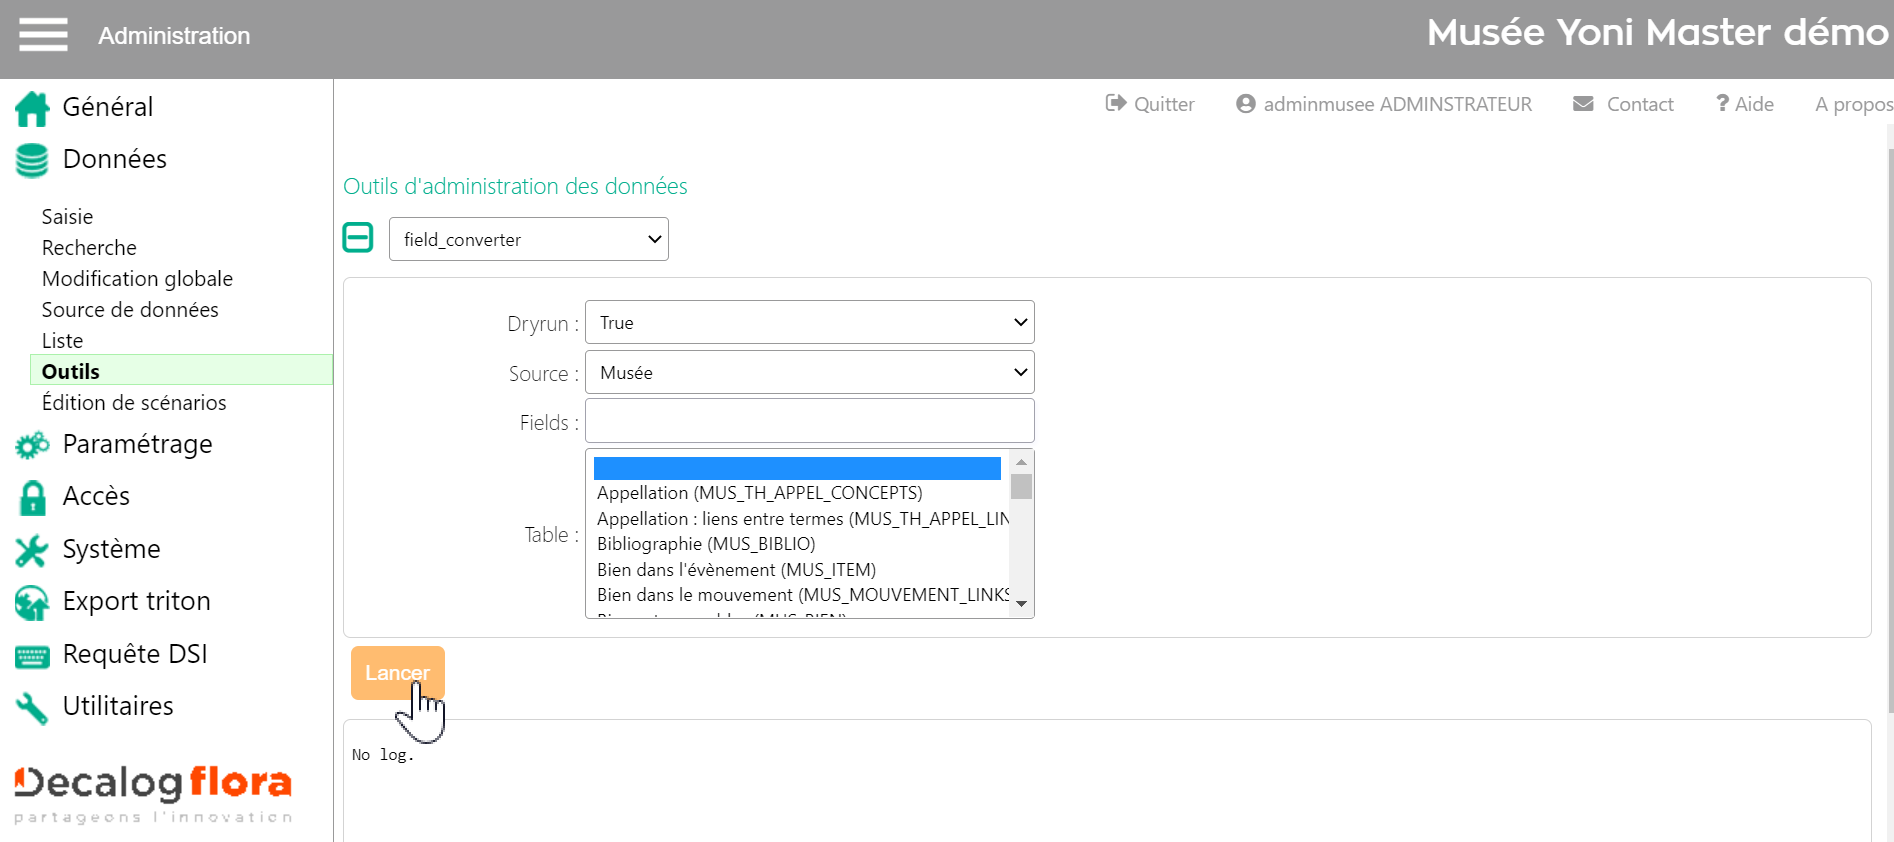This screenshot has width=1894, height=842.
Task: Open the Source dropdown showing Musée
Action: 809,373
